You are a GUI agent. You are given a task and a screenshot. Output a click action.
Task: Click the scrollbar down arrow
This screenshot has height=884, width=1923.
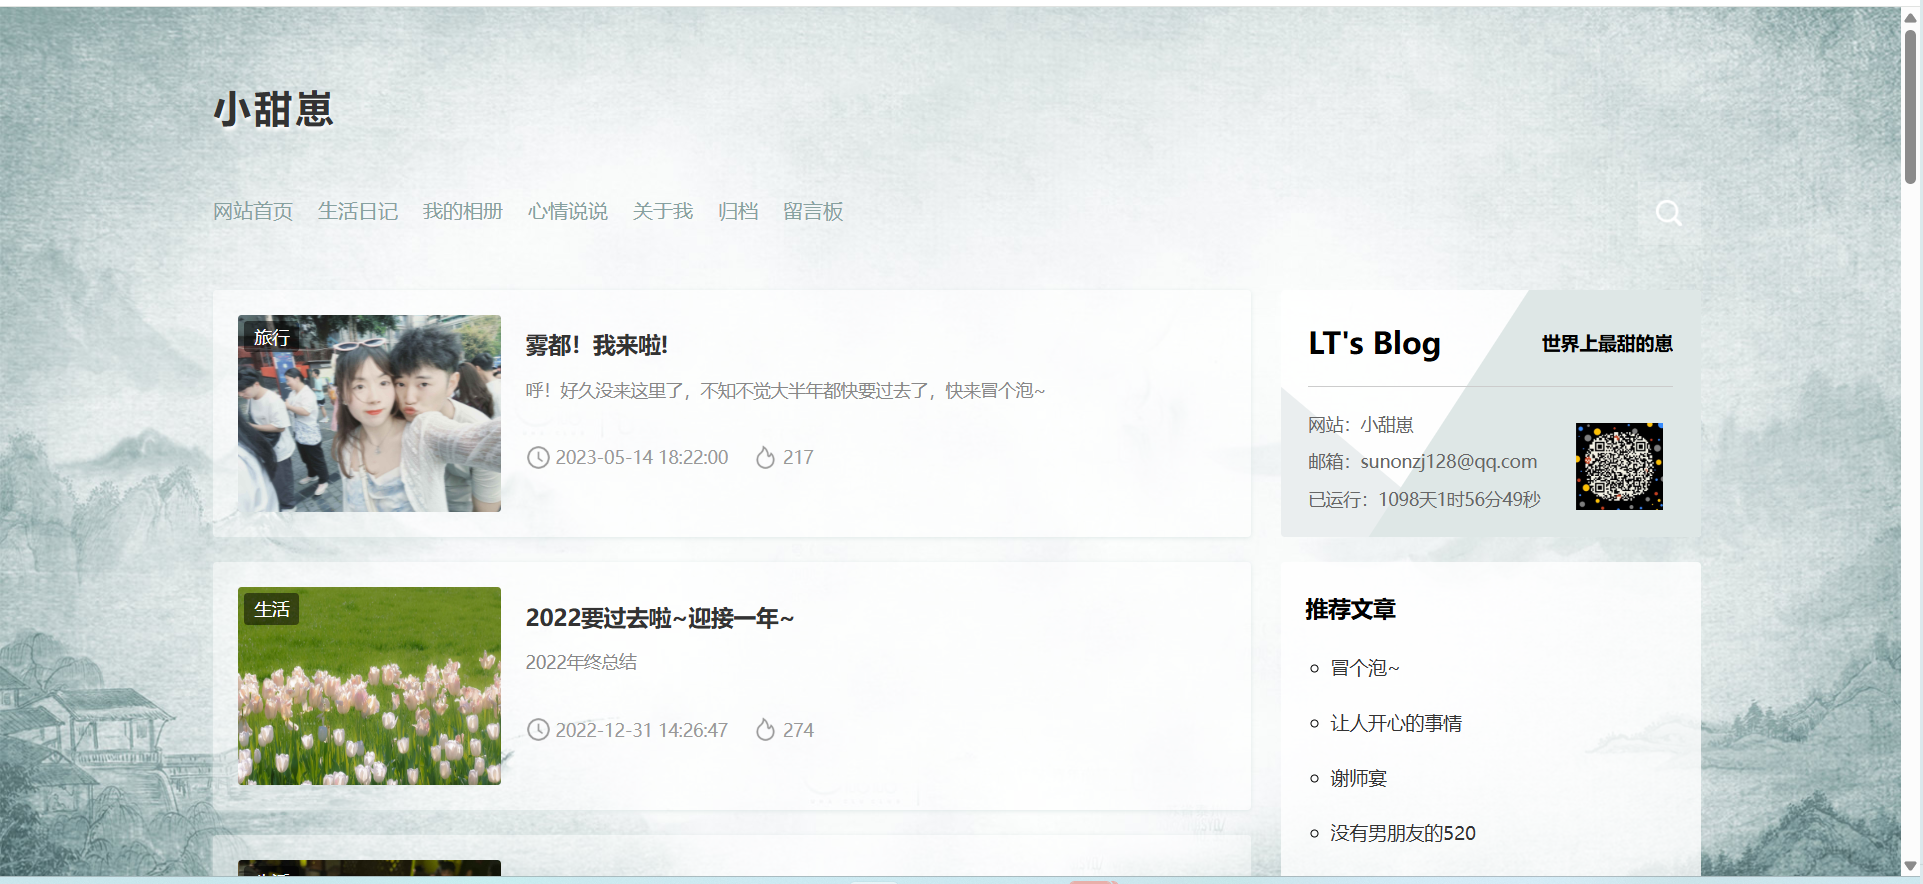(1910, 866)
